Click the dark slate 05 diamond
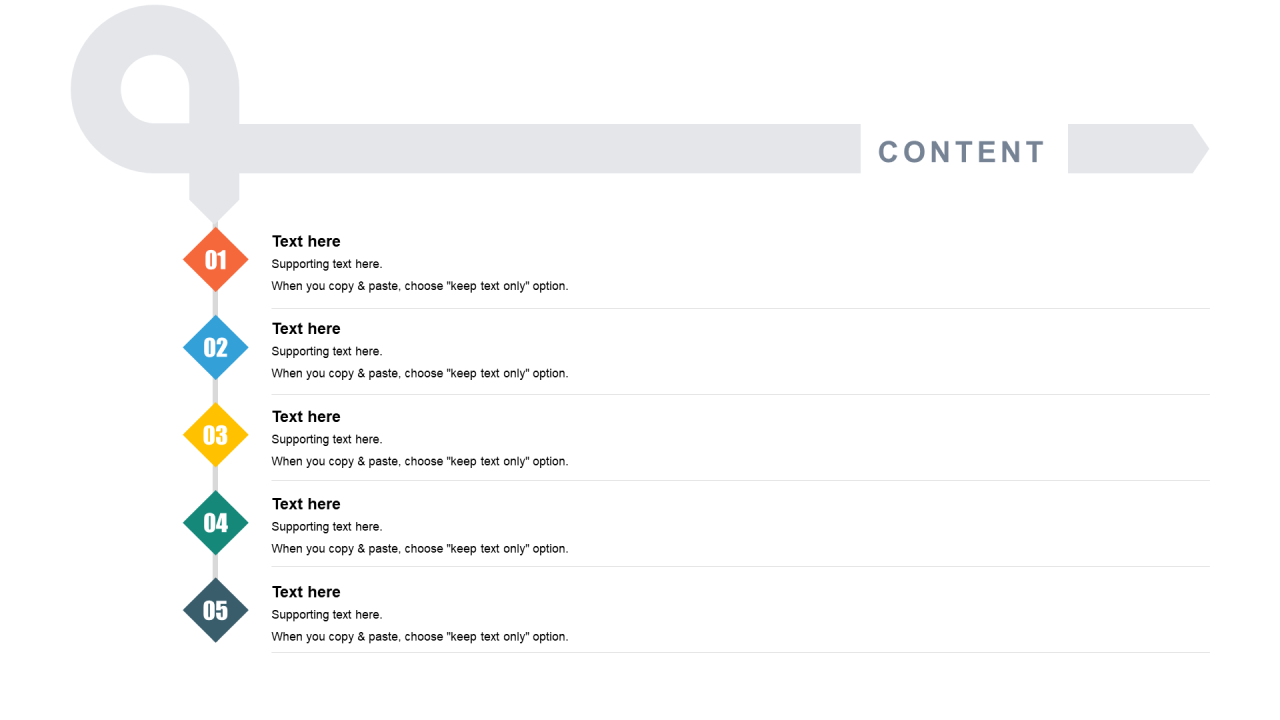 (x=216, y=610)
